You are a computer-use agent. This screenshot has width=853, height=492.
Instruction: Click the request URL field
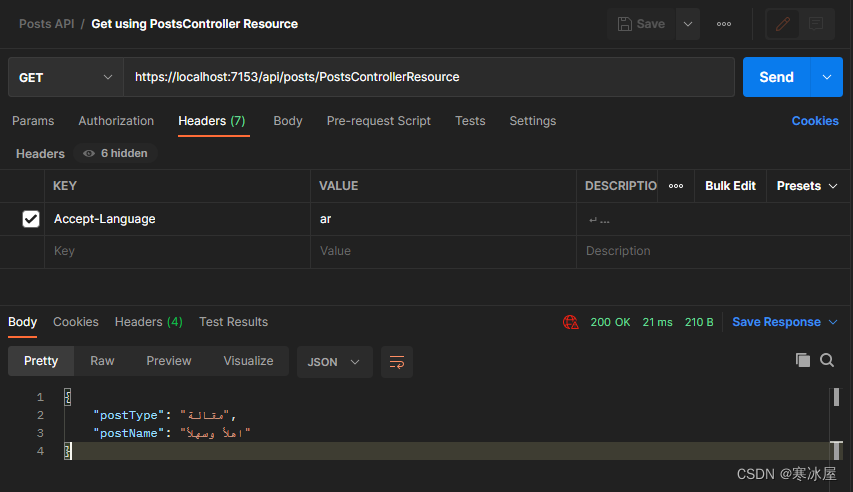(429, 77)
